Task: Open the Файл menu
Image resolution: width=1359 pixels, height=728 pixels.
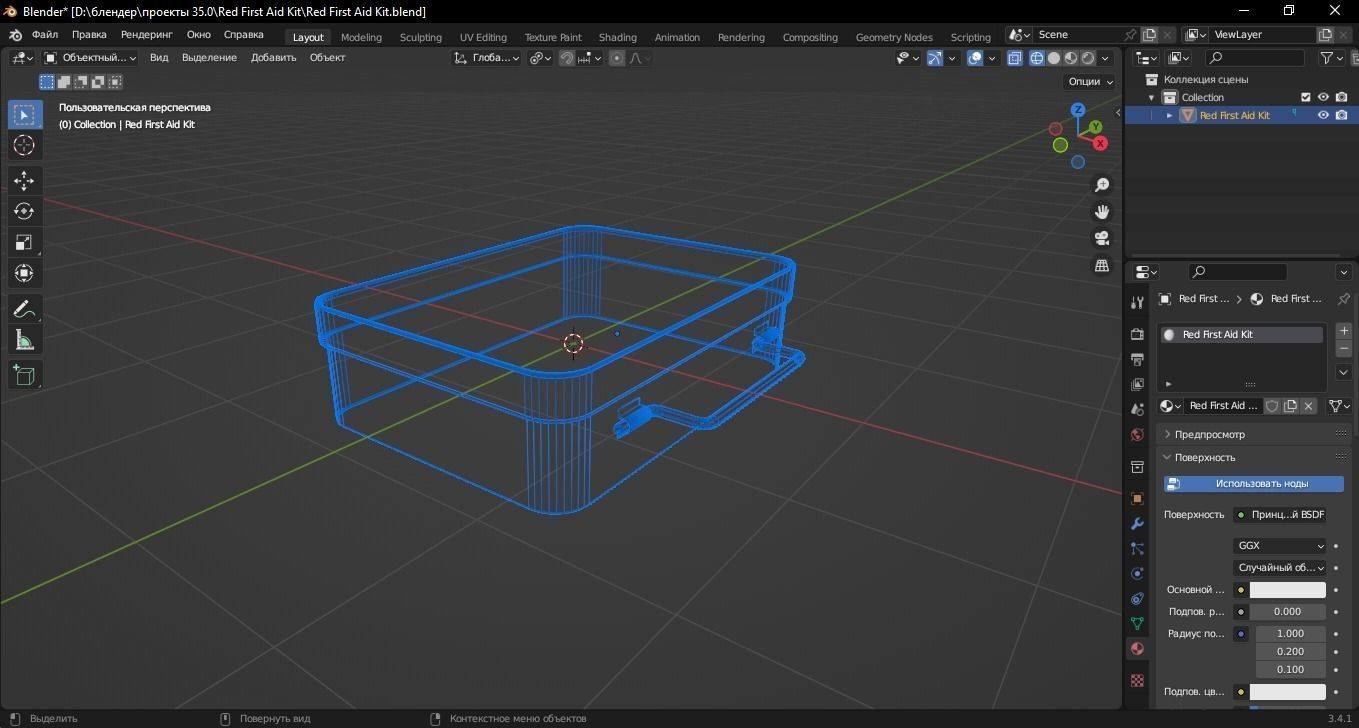Action: pos(45,34)
